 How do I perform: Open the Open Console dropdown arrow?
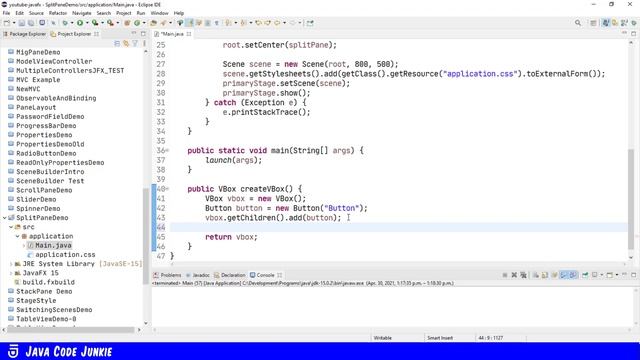617,275
